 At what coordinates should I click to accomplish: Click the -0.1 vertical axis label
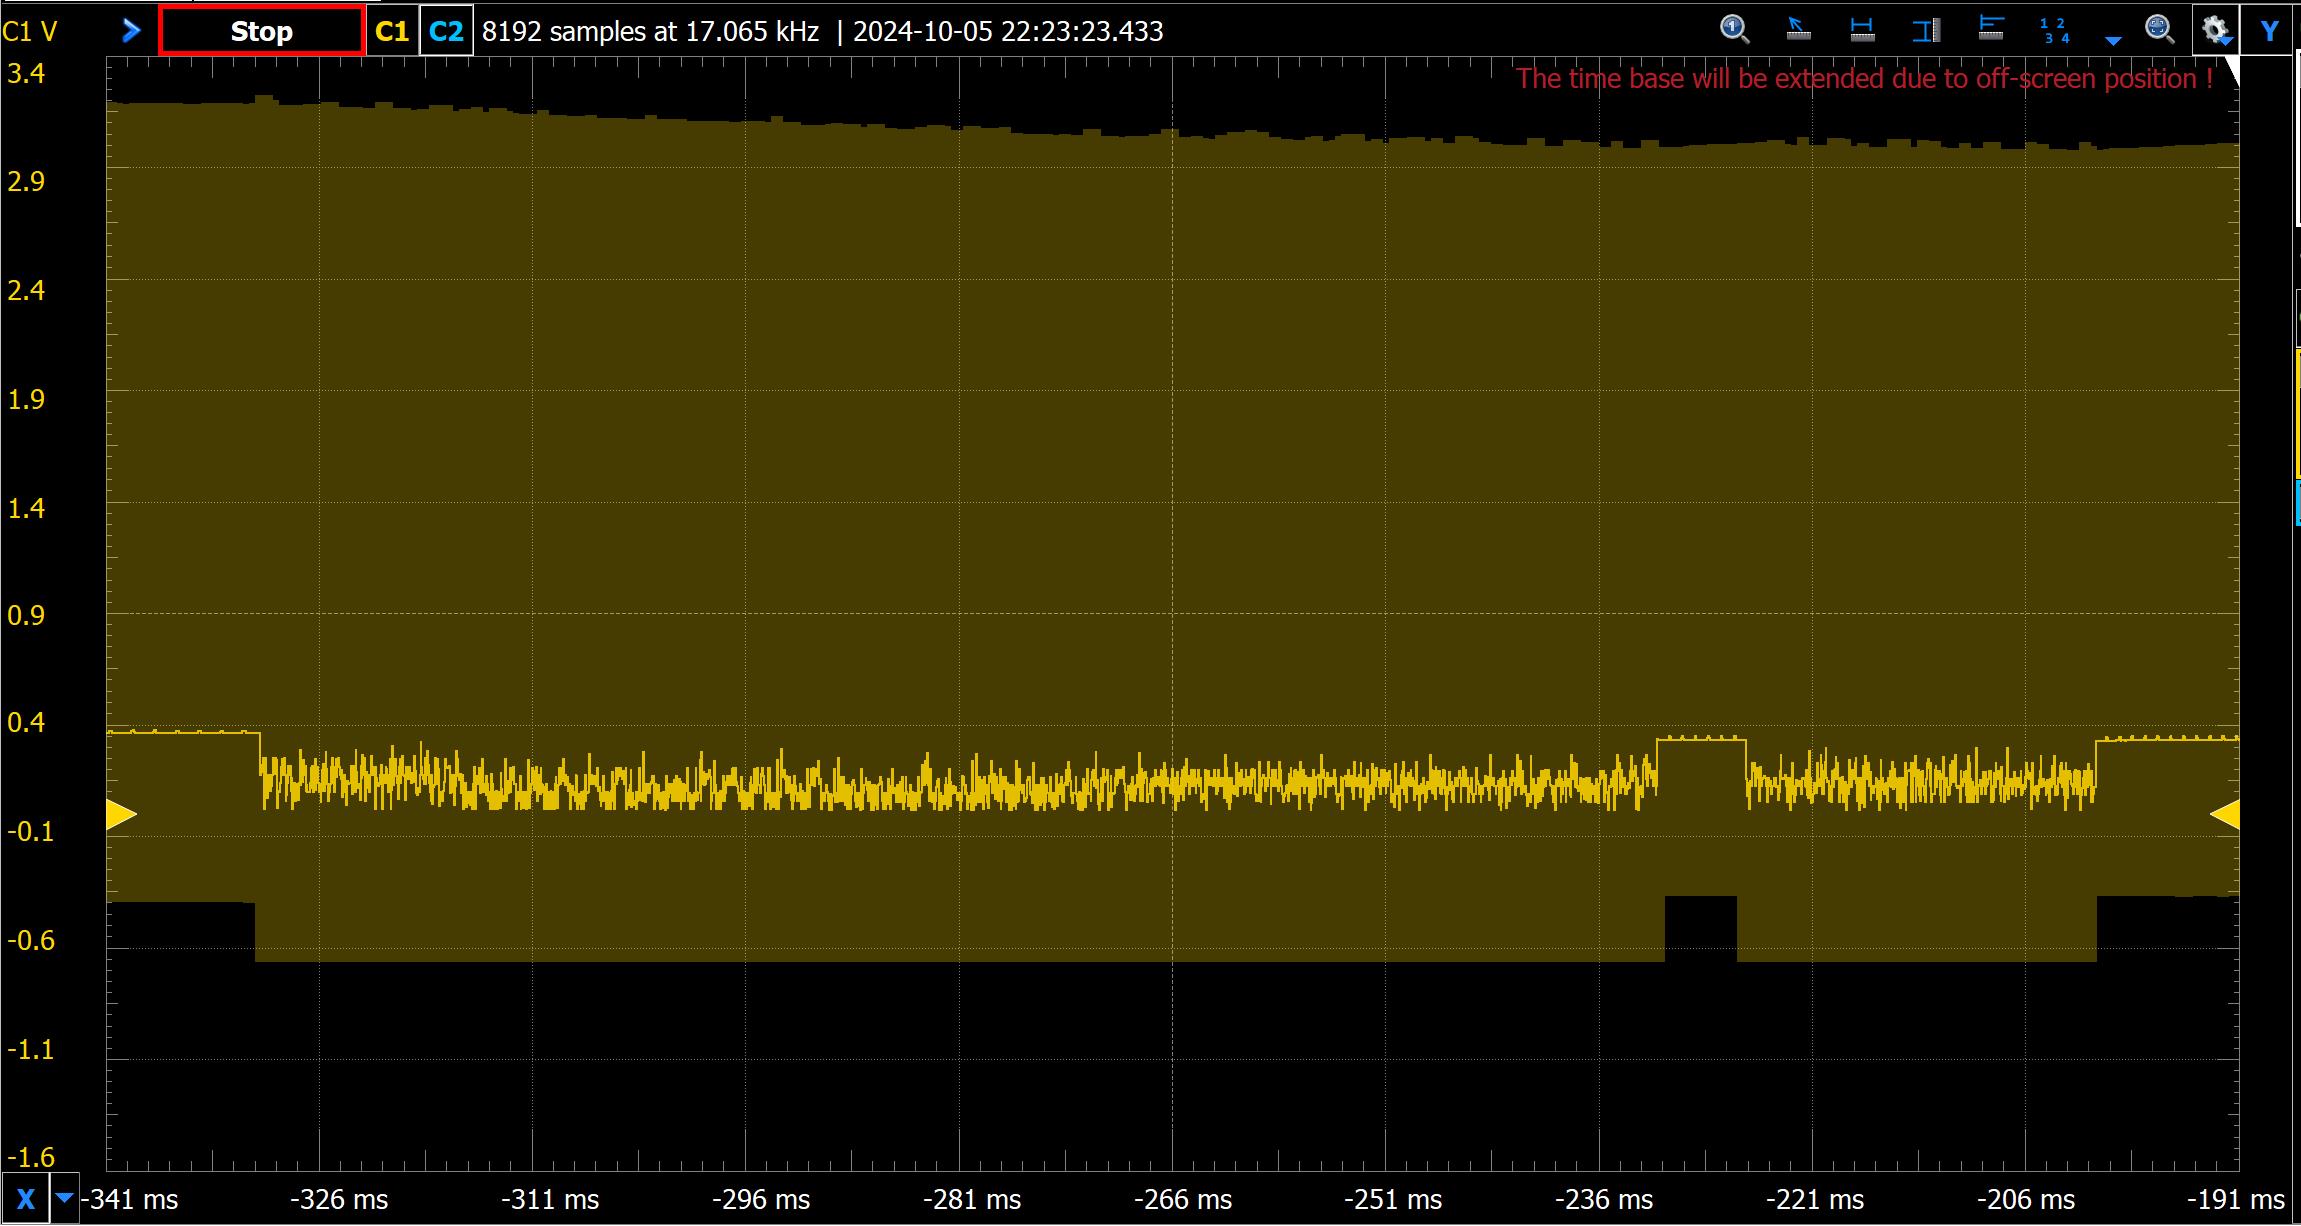29,832
